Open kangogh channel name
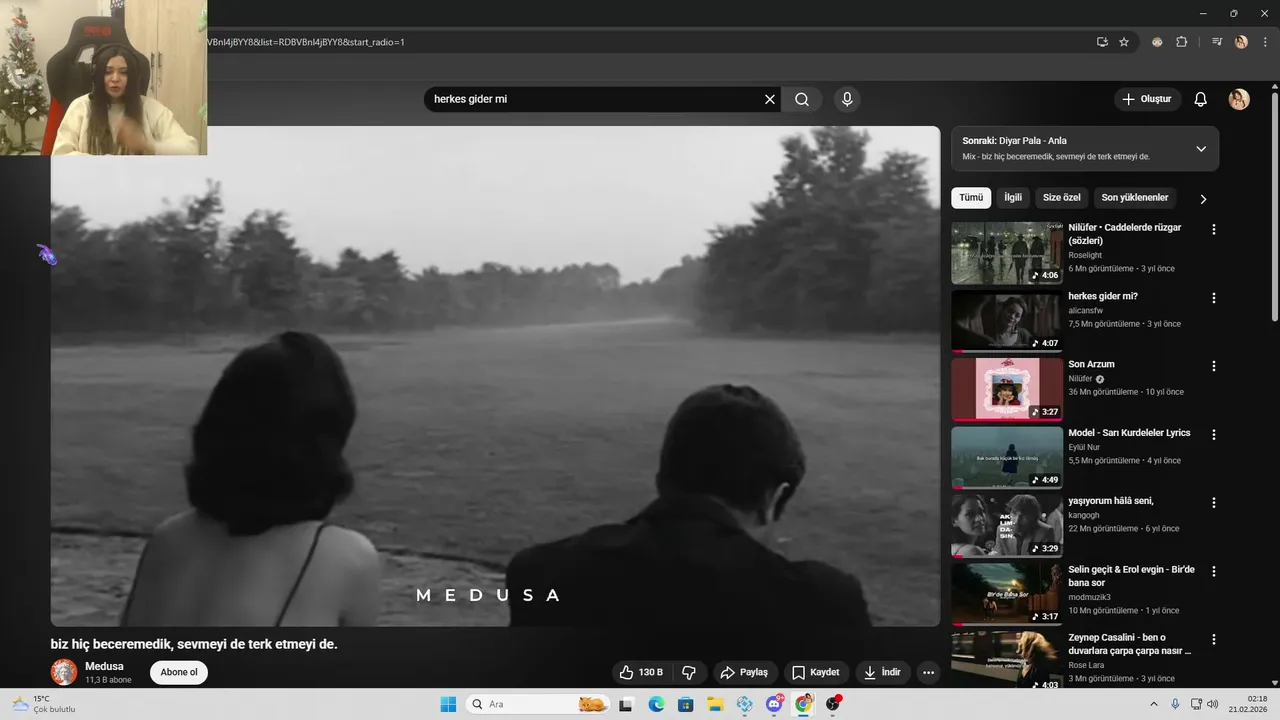This screenshot has height=720, width=1280. pos(1084,515)
